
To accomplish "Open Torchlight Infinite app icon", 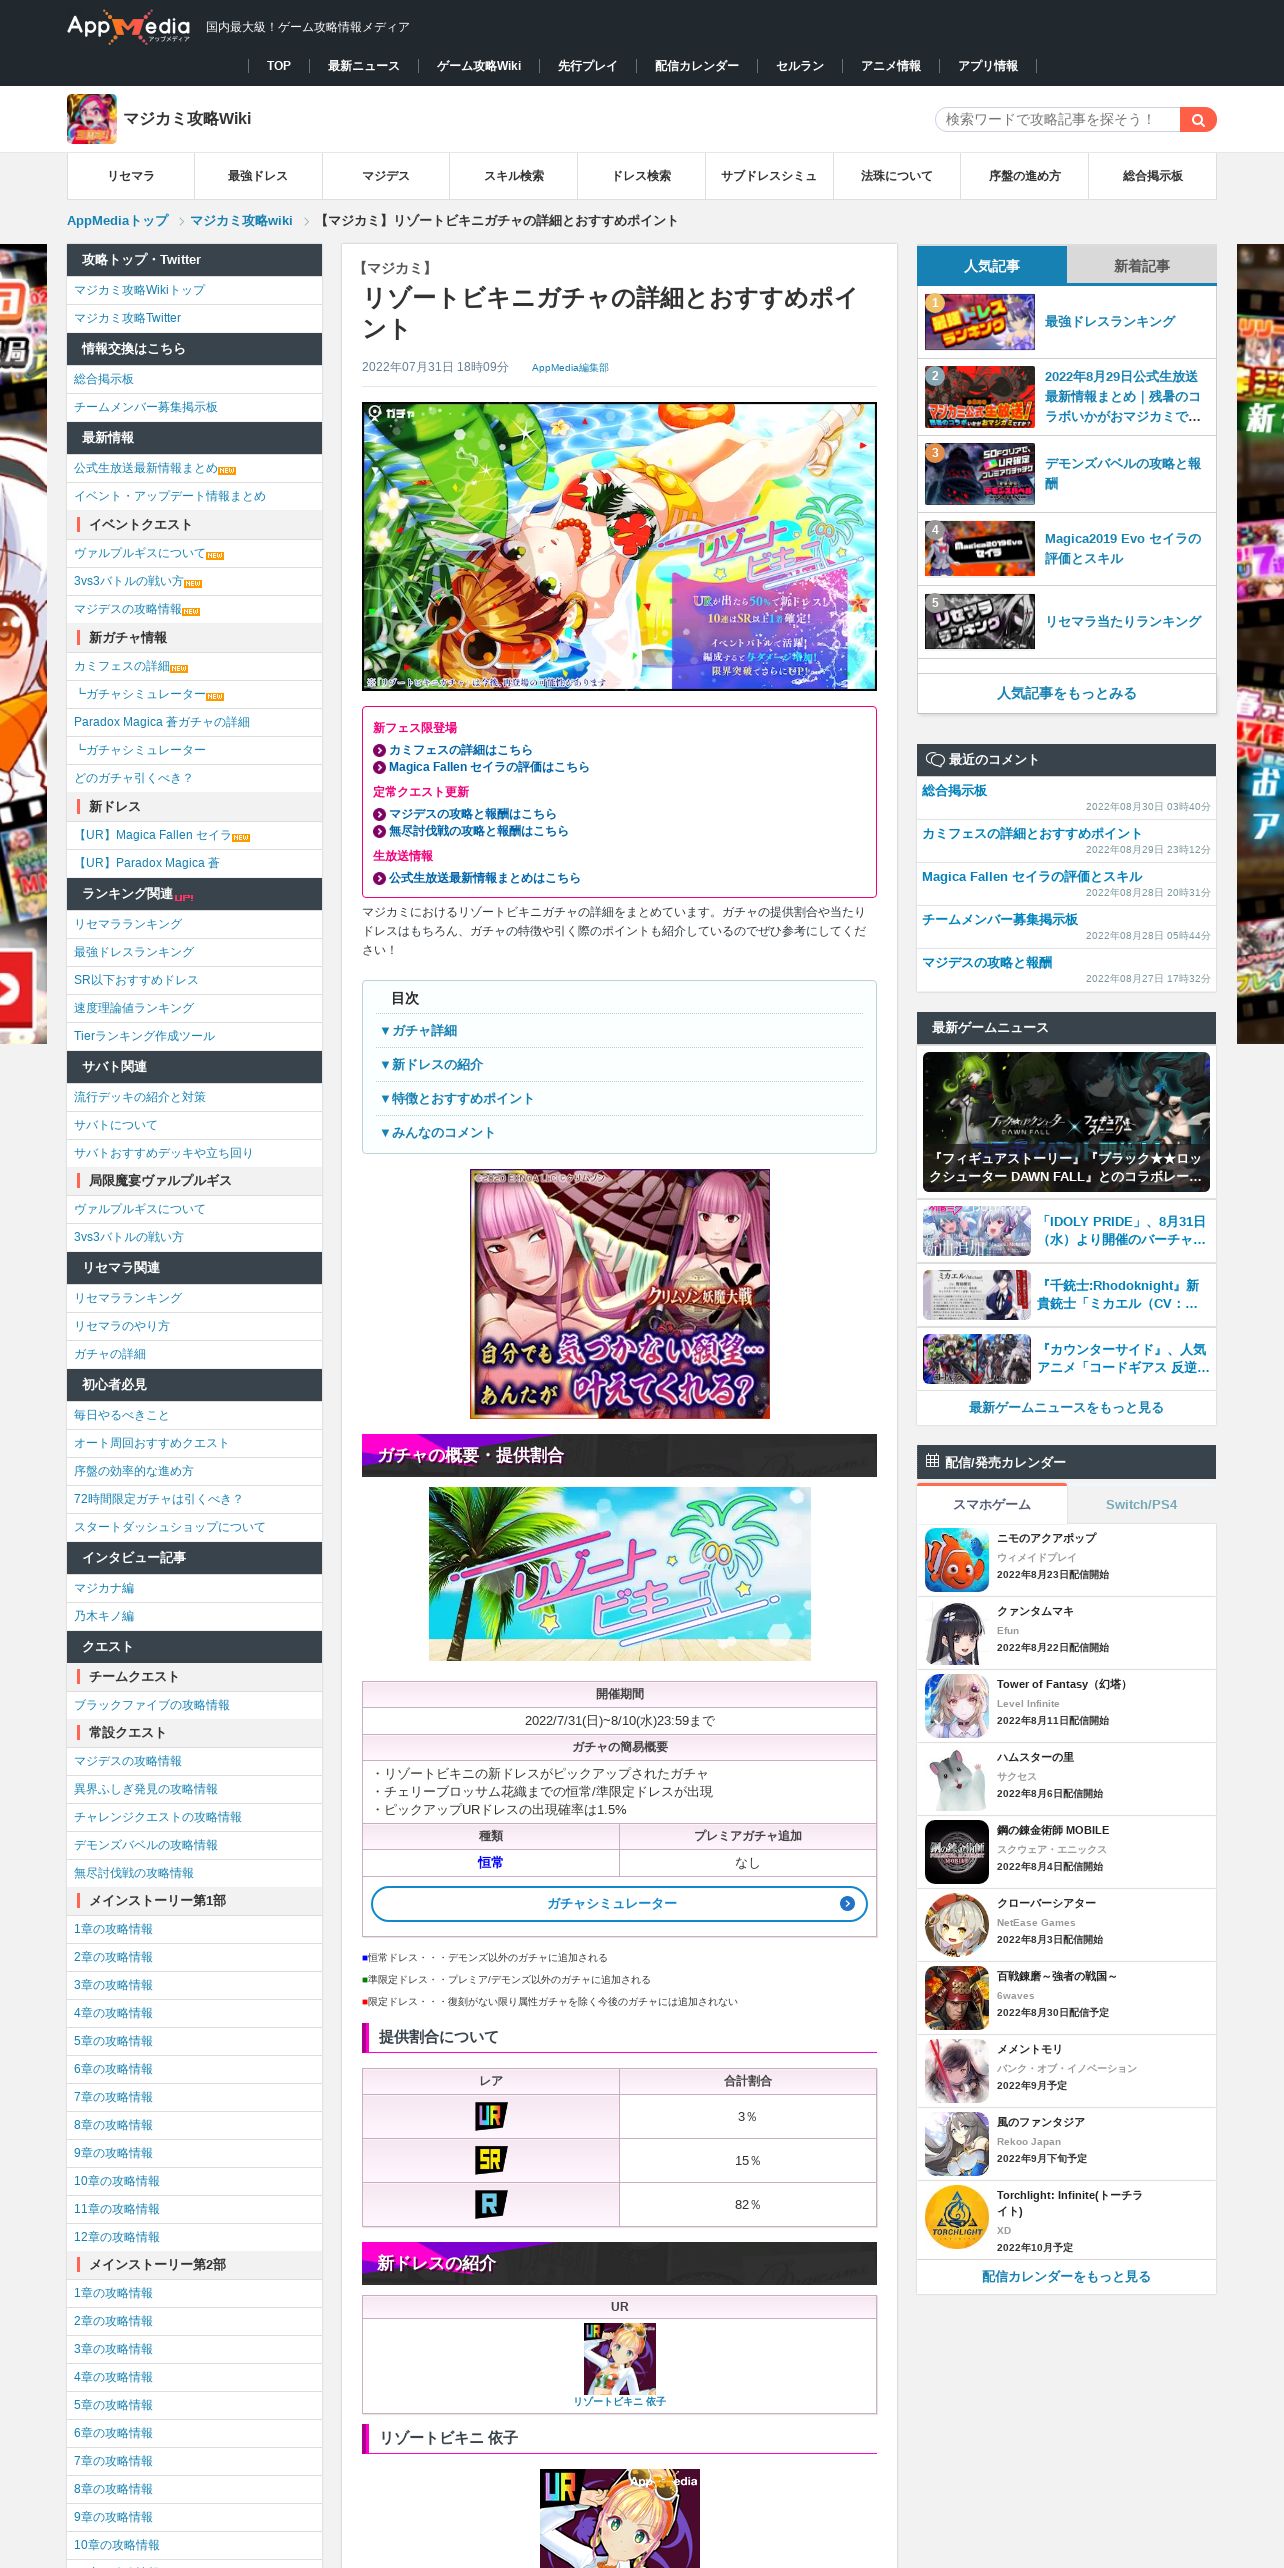I will point(957,2217).
